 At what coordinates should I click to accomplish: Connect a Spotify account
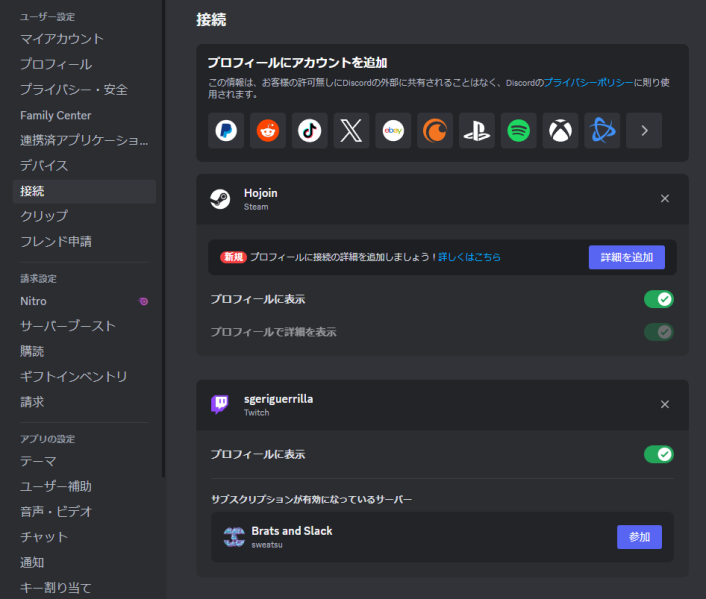click(519, 131)
